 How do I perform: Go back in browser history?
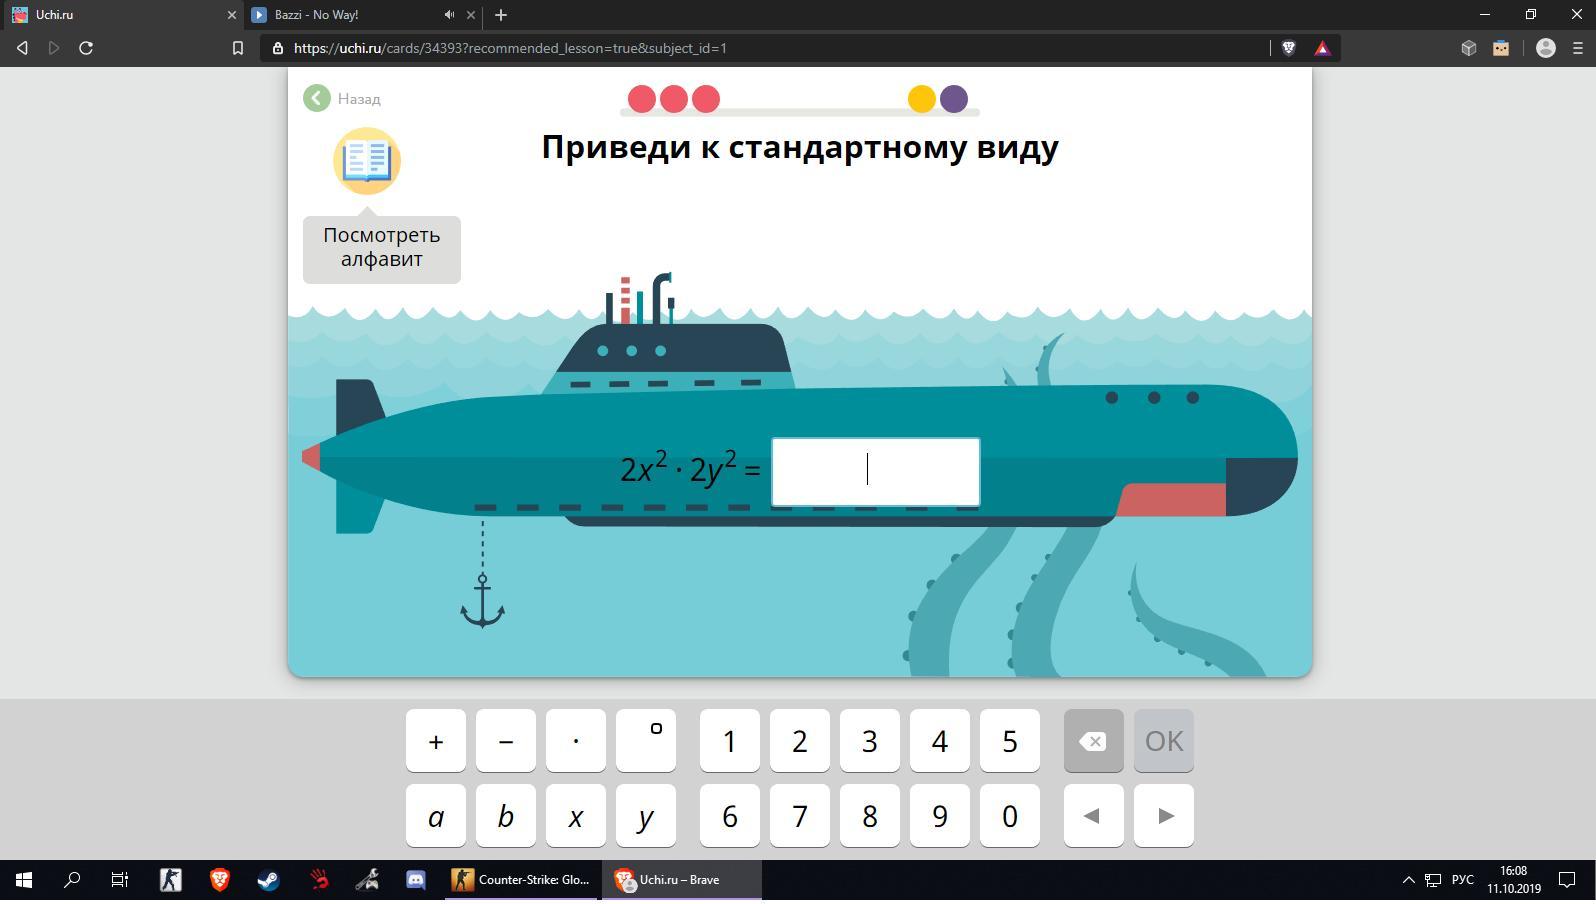click(x=22, y=48)
